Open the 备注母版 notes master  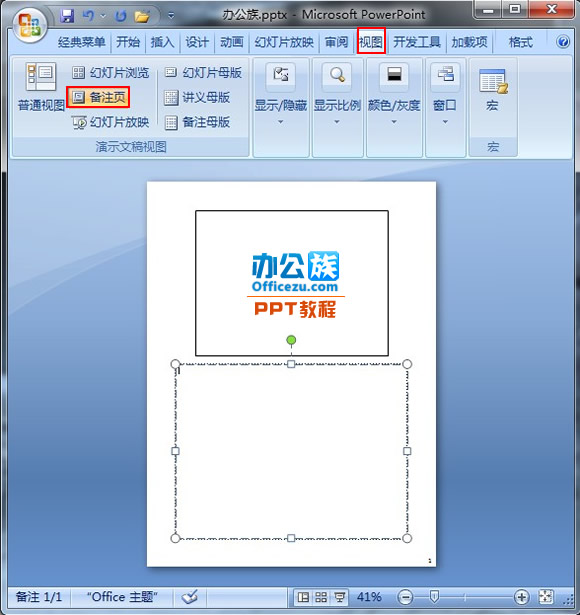(197, 122)
